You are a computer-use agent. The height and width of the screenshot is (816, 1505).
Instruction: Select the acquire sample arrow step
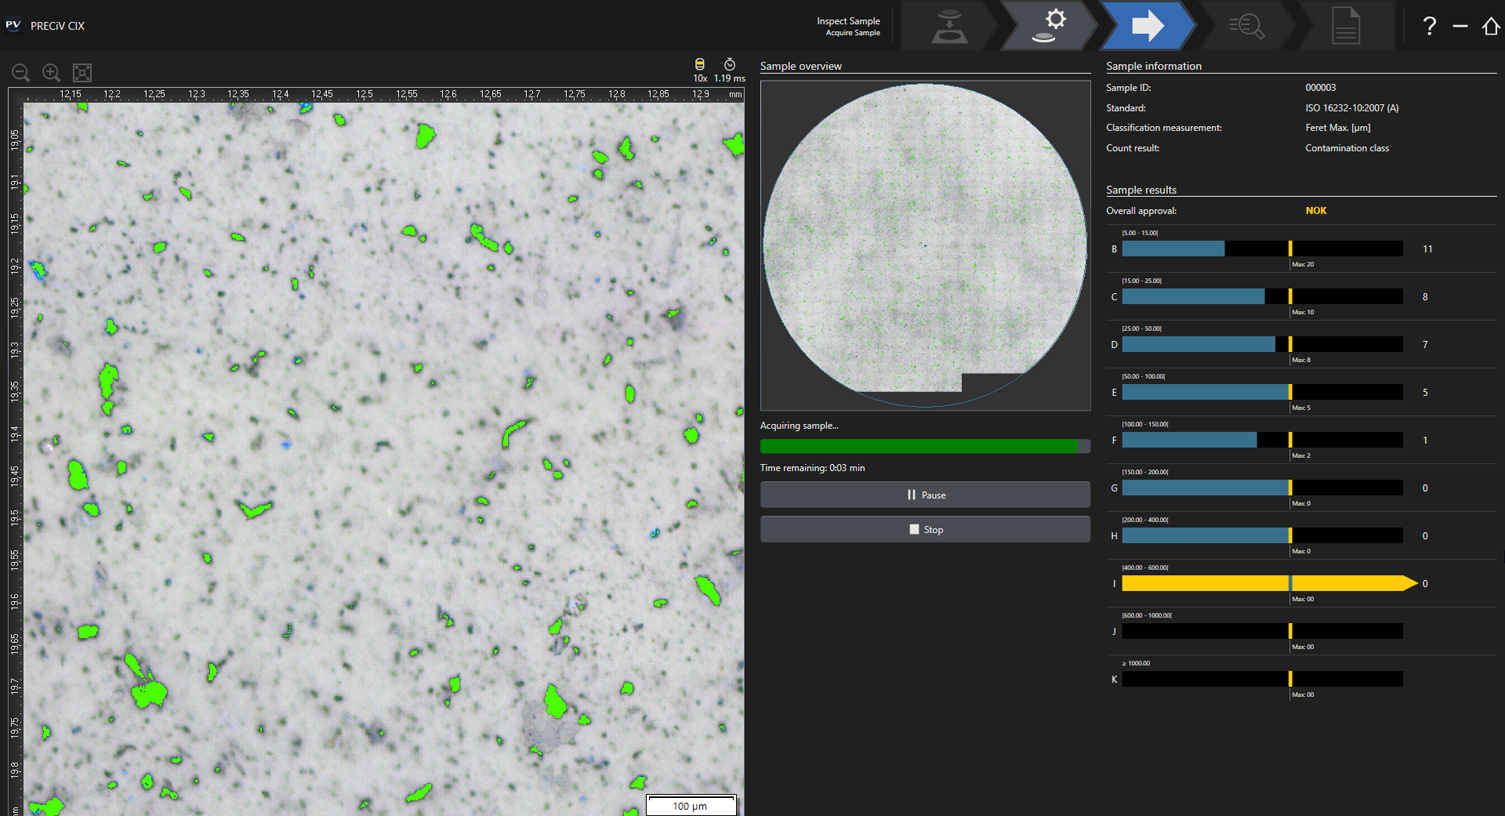click(x=1147, y=26)
